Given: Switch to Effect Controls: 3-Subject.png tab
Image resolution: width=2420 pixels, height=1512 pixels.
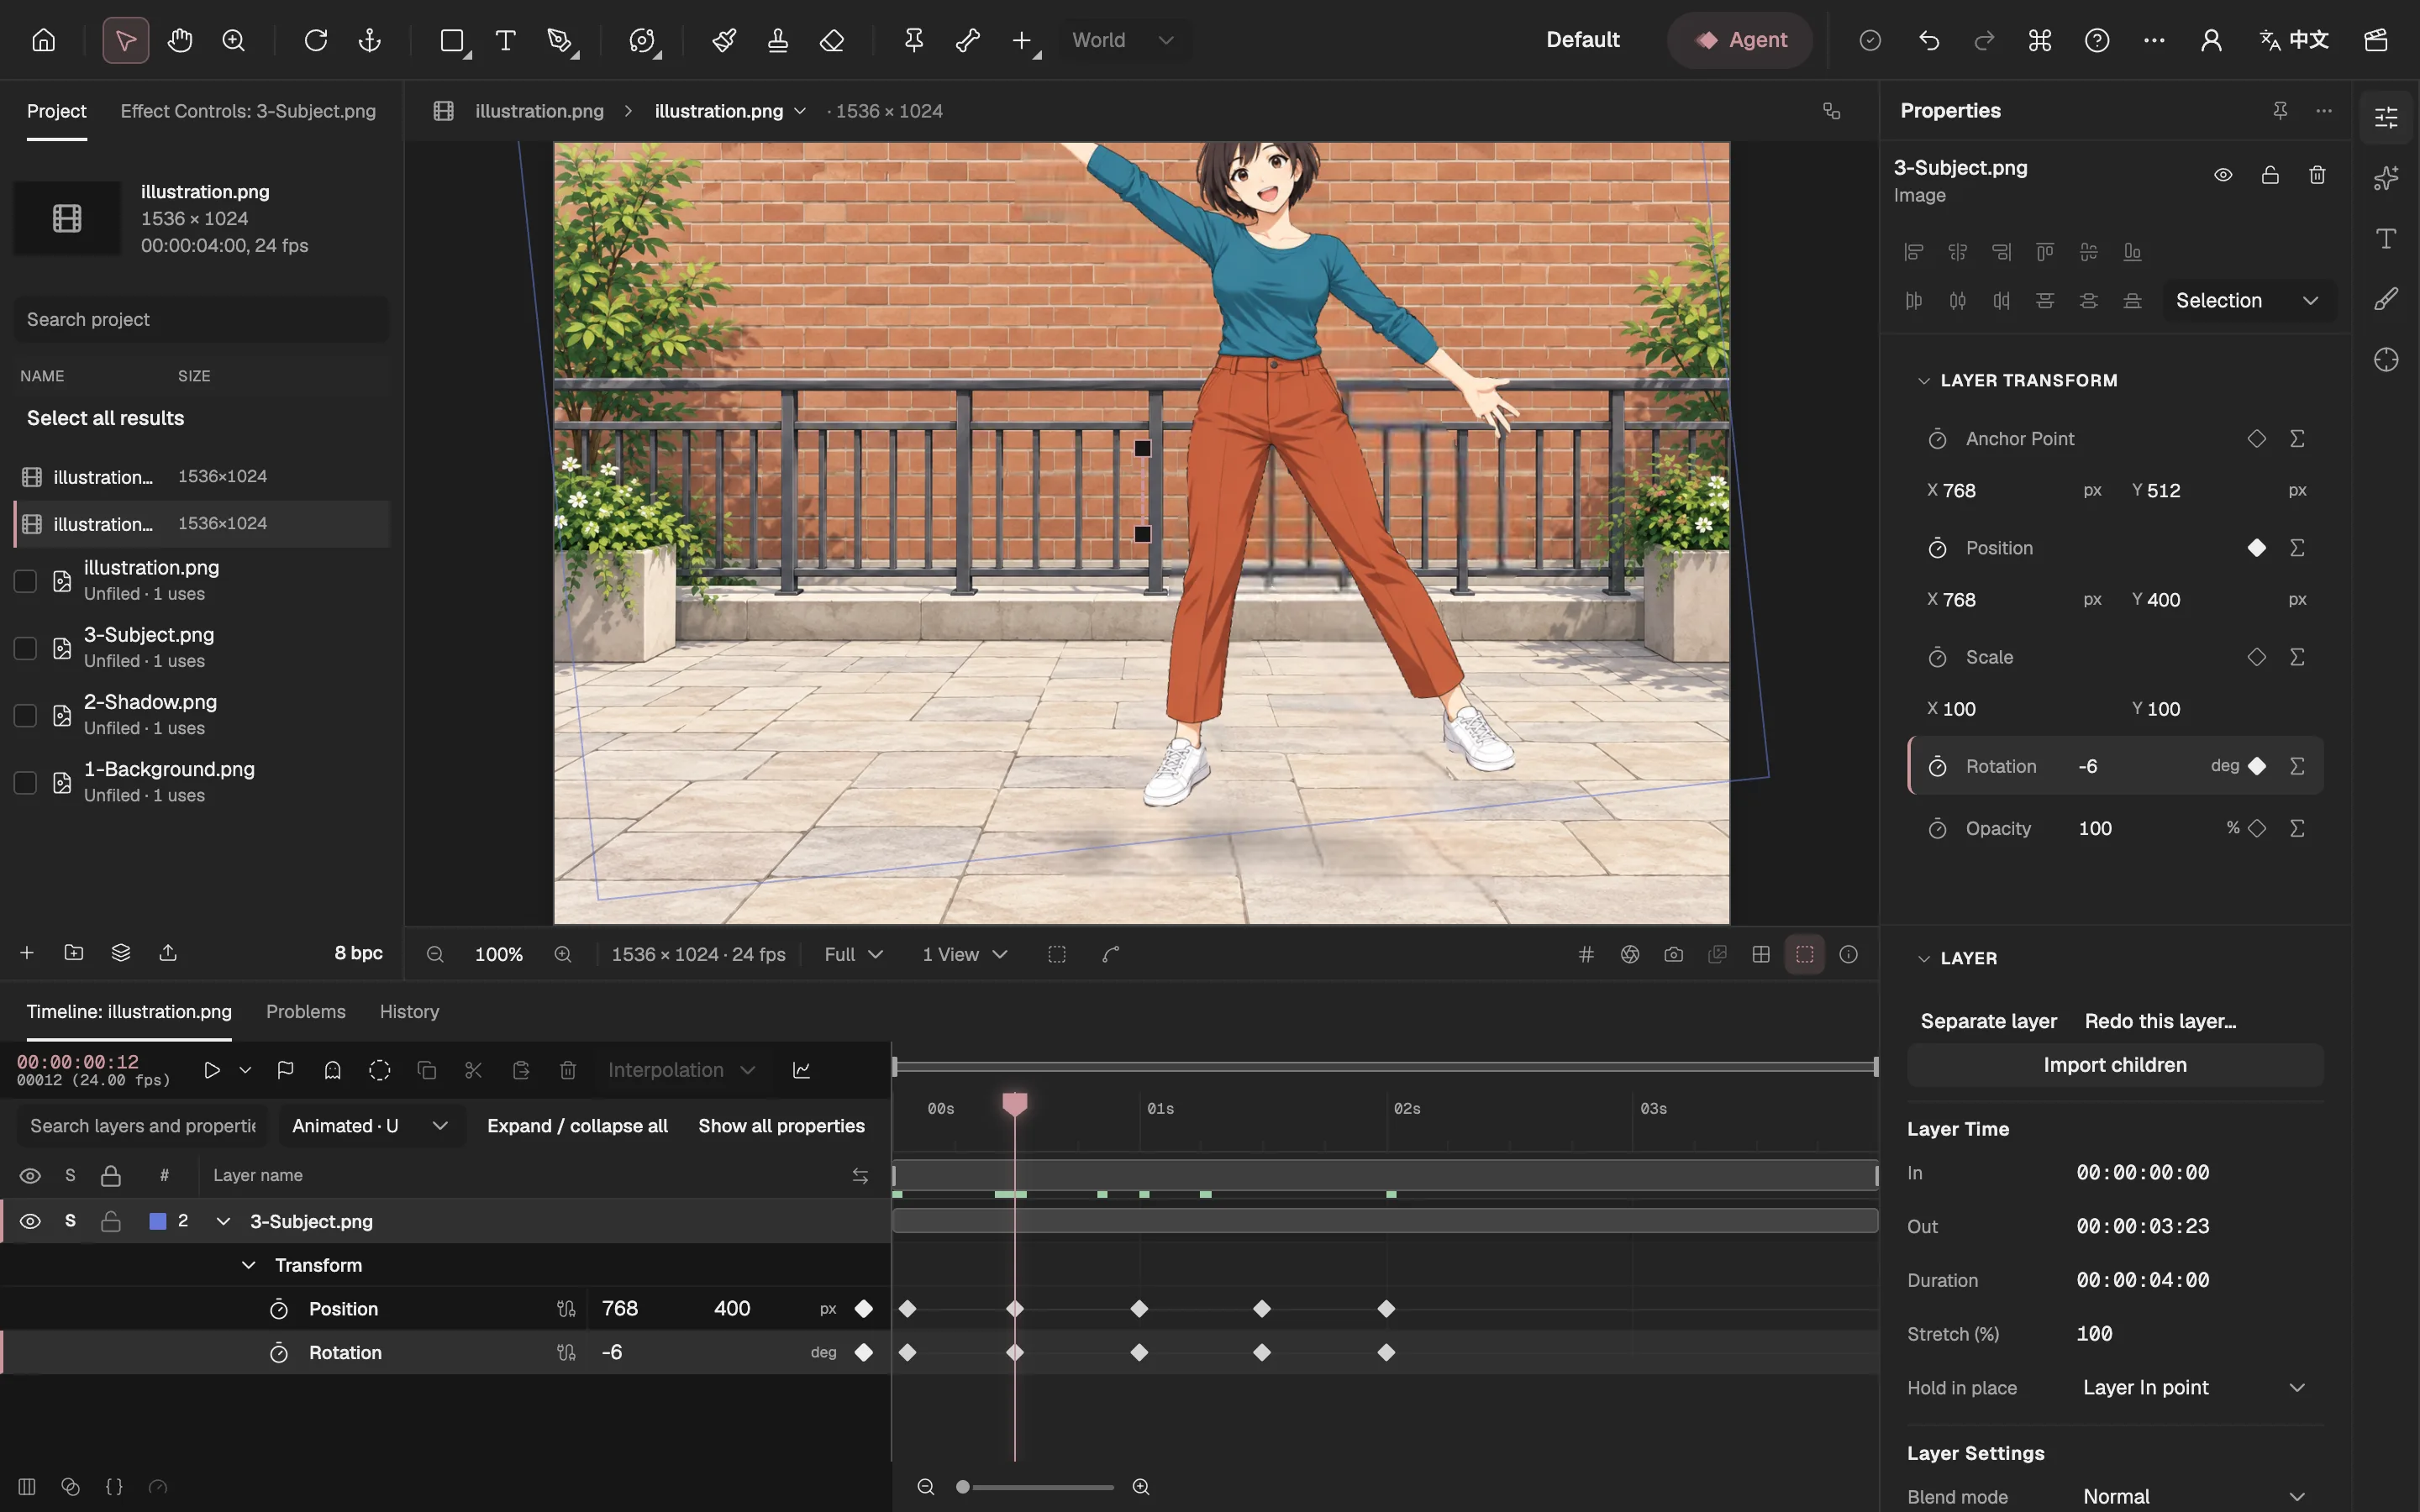Looking at the screenshot, I should (248, 111).
